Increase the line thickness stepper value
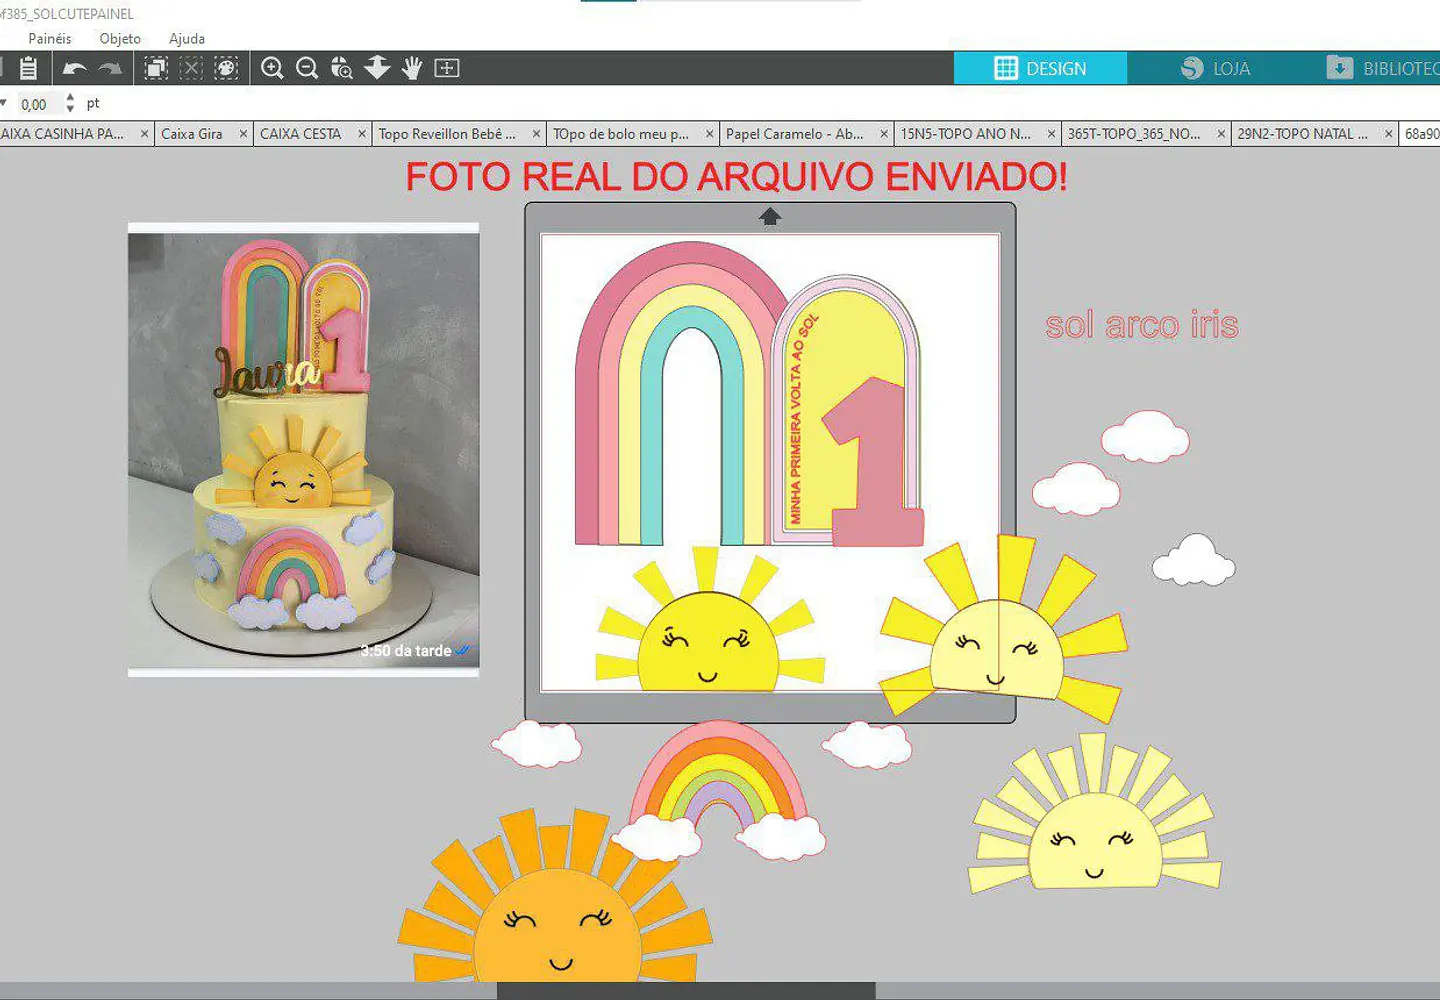 [69, 97]
